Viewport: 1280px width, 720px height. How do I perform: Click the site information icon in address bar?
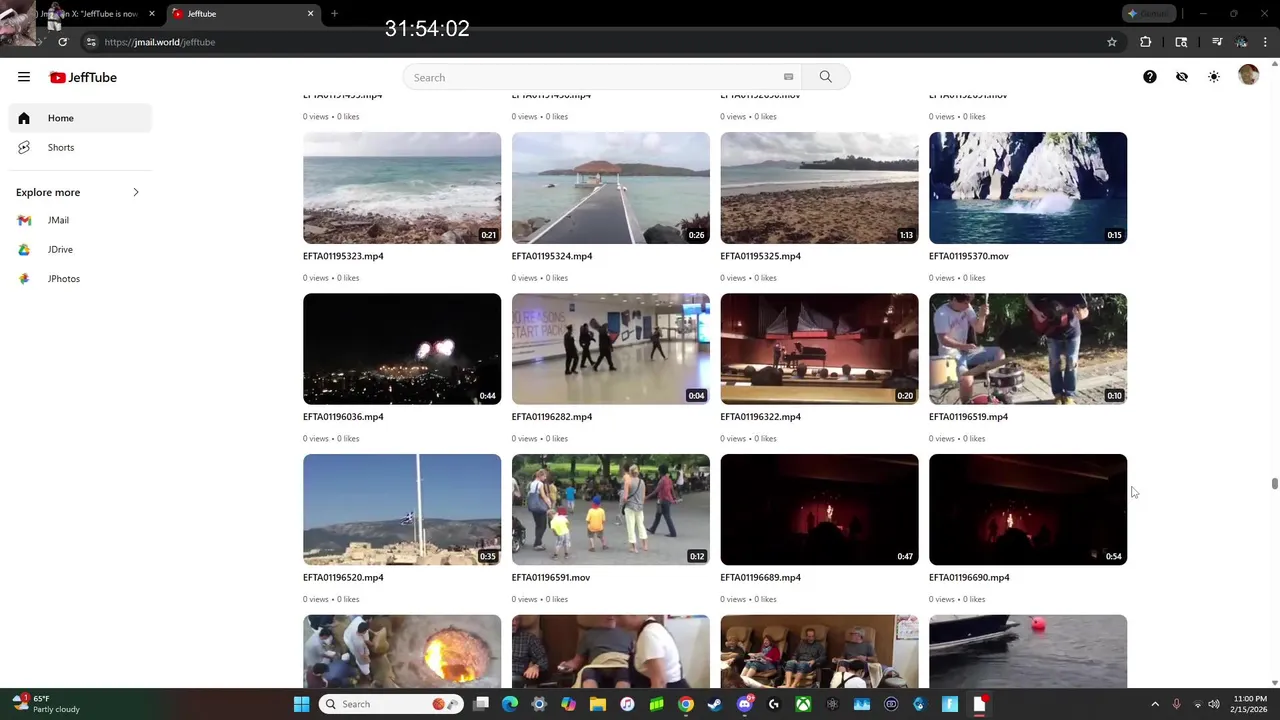[91, 42]
